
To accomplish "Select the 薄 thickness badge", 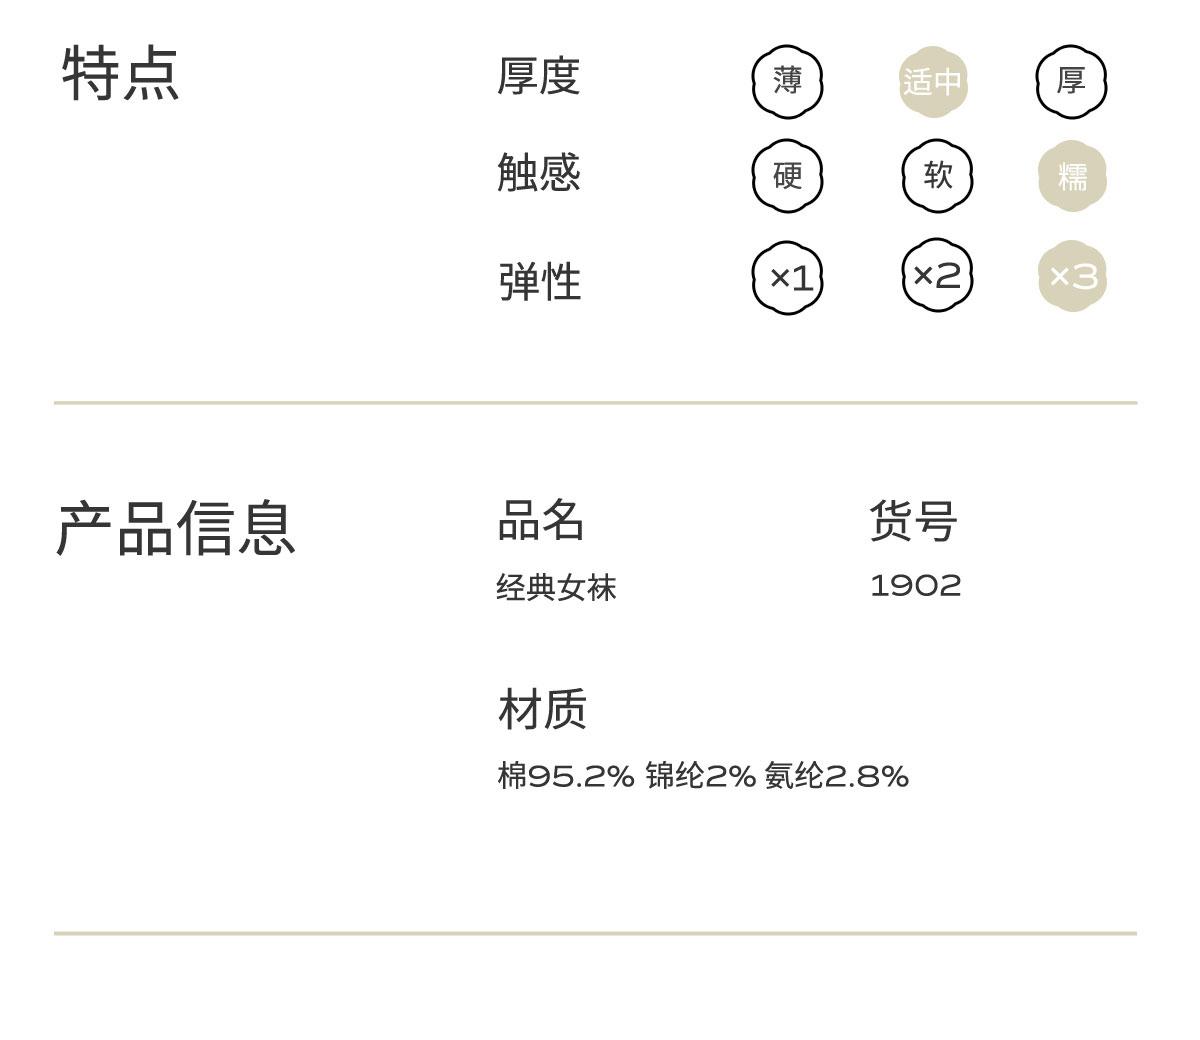I will (x=787, y=81).
